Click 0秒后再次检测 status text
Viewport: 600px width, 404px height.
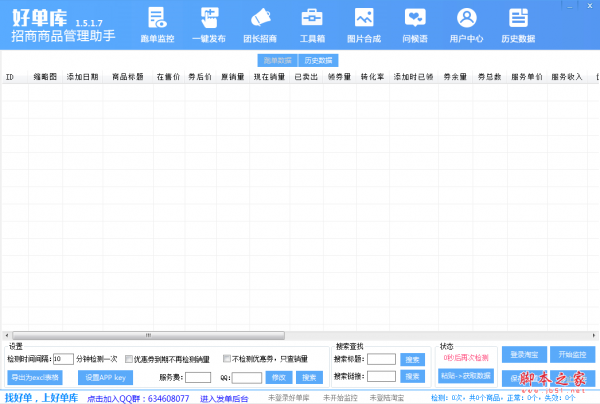pyautogui.click(x=466, y=358)
